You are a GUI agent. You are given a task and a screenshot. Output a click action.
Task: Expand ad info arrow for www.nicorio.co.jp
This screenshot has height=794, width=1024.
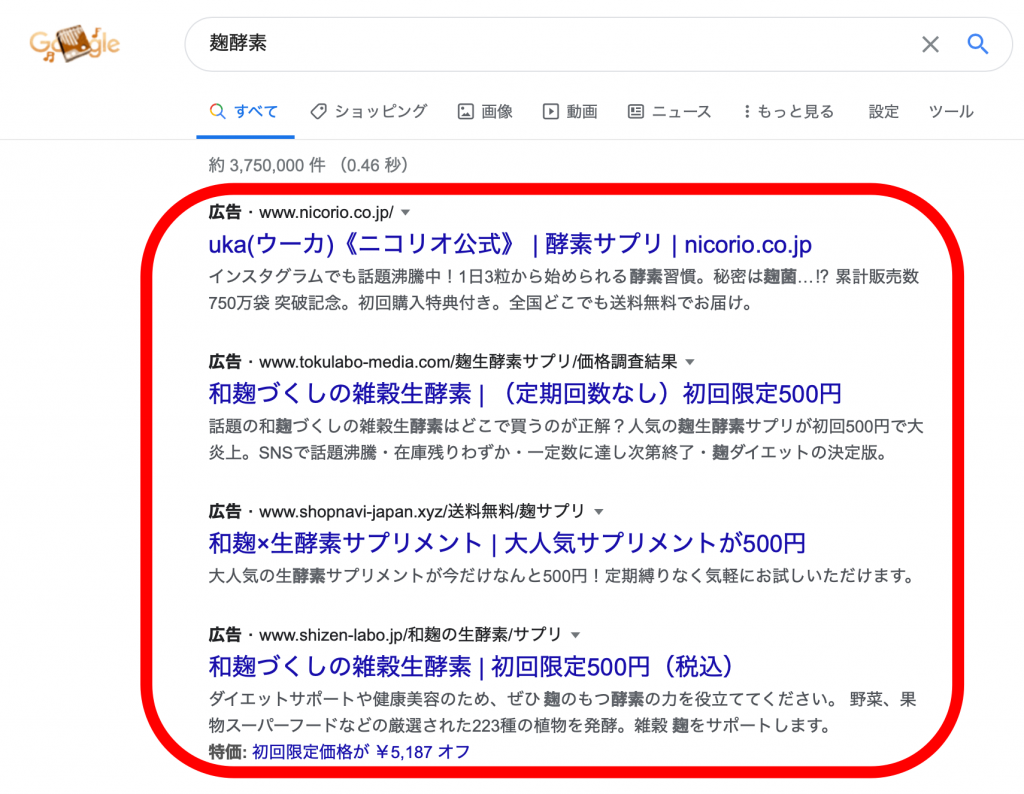[406, 212]
